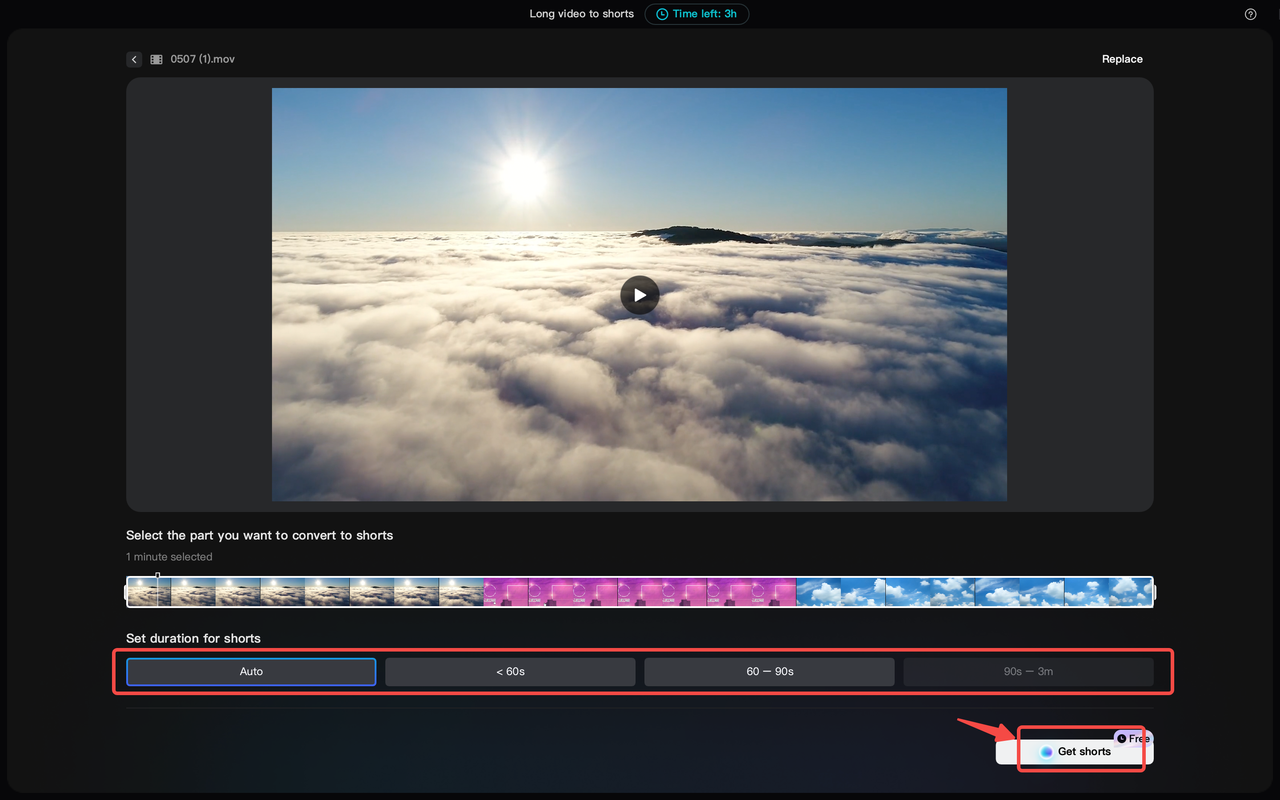The height and width of the screenshot is (800, 1280).
Task: Select the Auto duration option
Action: [250, 671]
